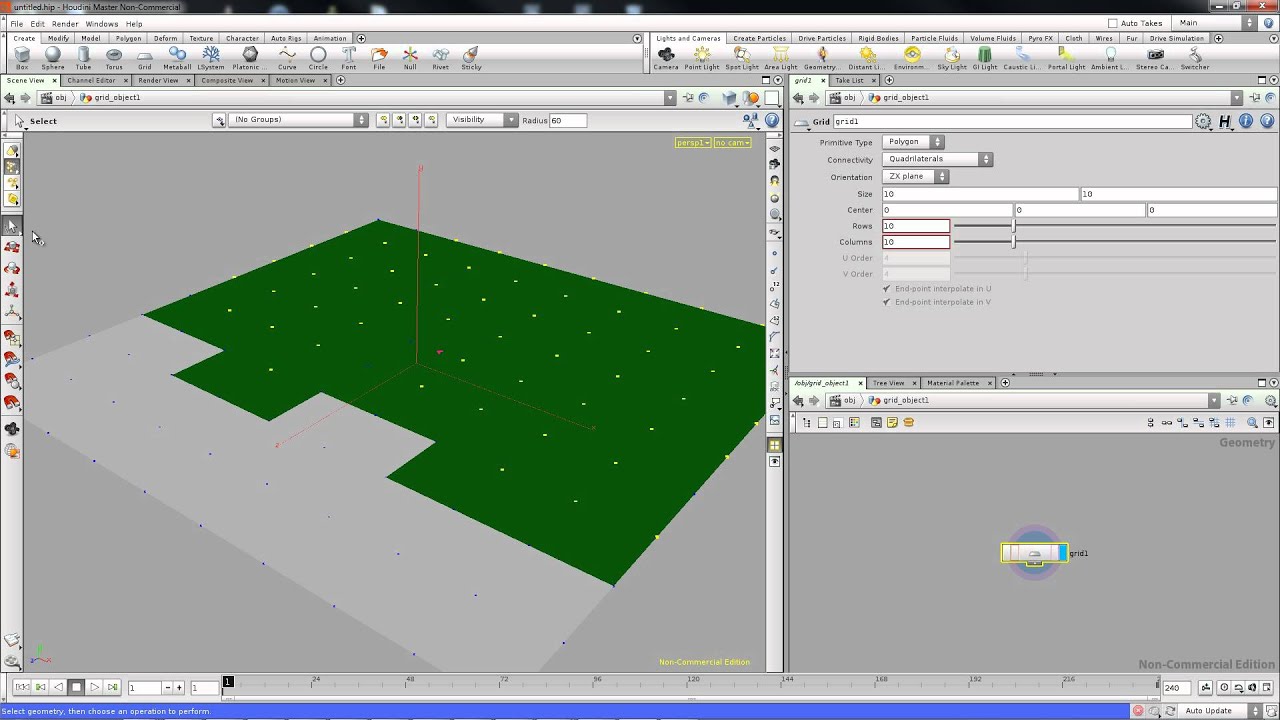Enable the Auto Takes checkbox
Image resolution: width=1280 pixels, height=720 pixels.
(x=1113, y=23)
